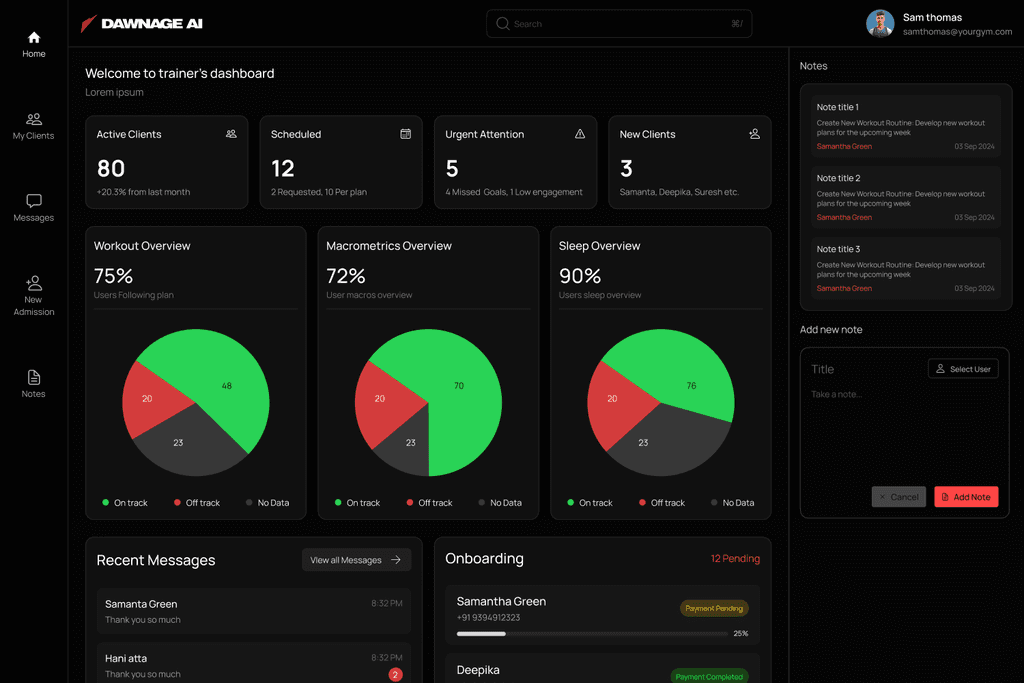Click the 72% Macrometrics Overview value

(x=346, y=276)
